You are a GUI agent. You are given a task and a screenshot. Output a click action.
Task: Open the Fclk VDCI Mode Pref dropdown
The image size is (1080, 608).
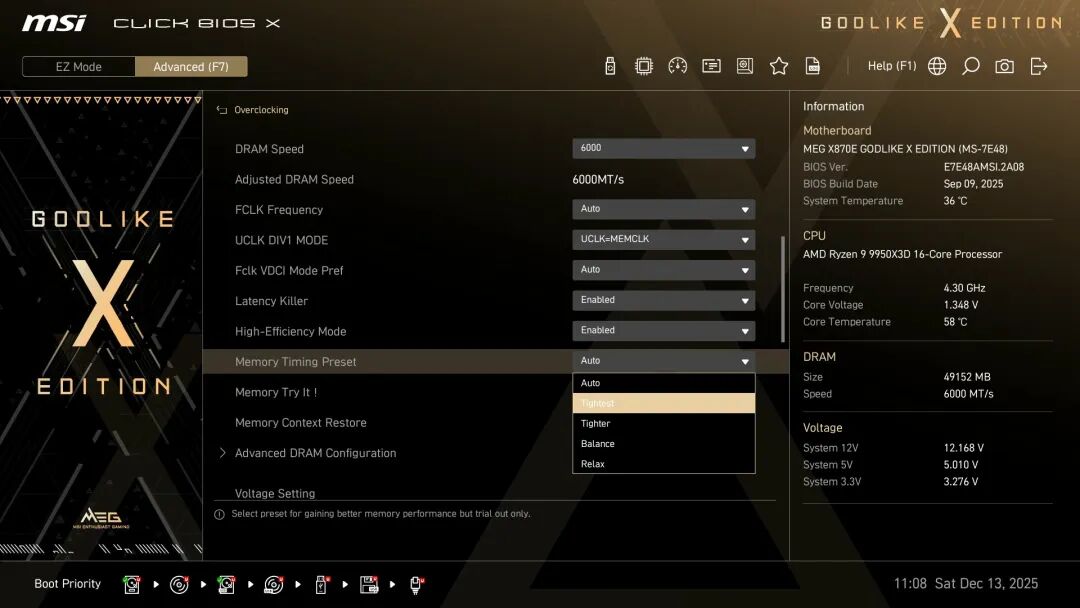[663, 270]
